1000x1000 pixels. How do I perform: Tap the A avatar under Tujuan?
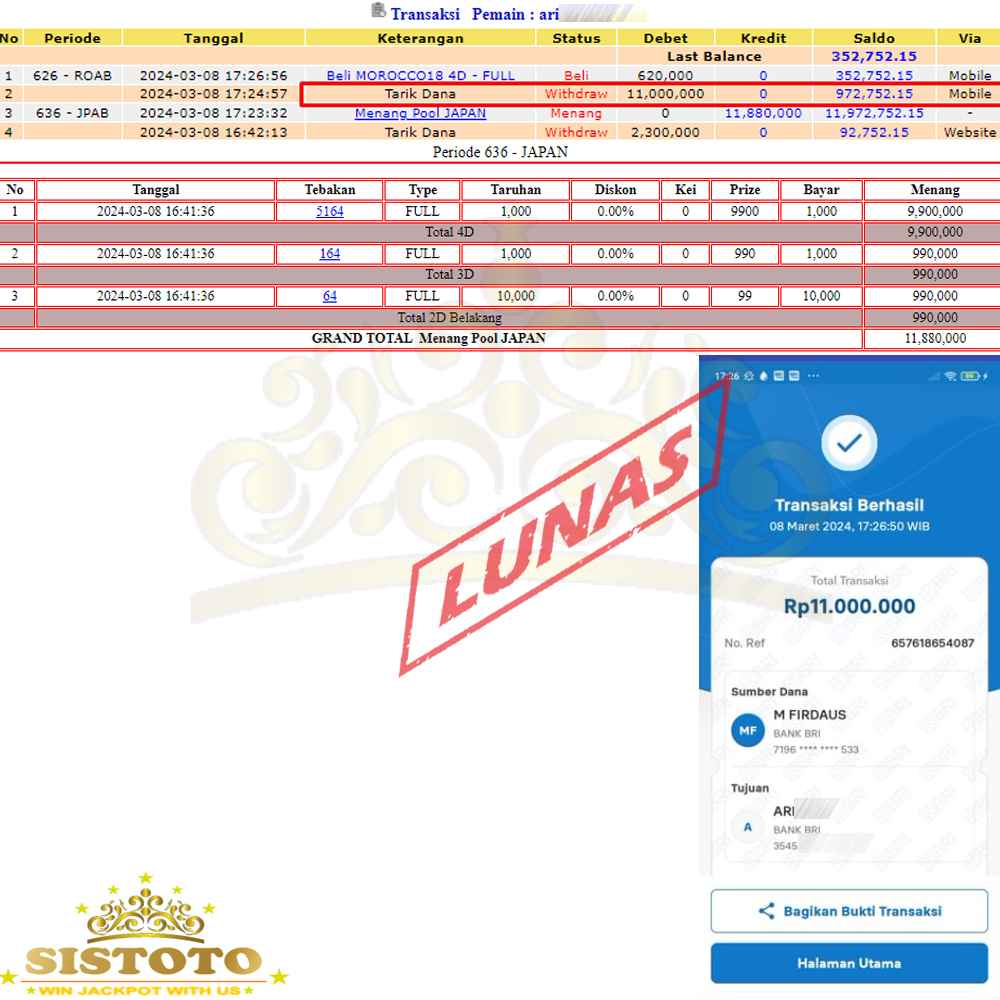(747, 827)
